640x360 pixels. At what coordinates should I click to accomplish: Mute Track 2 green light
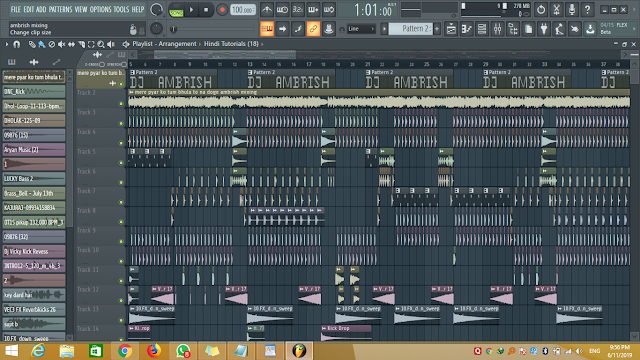pyautogui.click(x=121, y=104)
